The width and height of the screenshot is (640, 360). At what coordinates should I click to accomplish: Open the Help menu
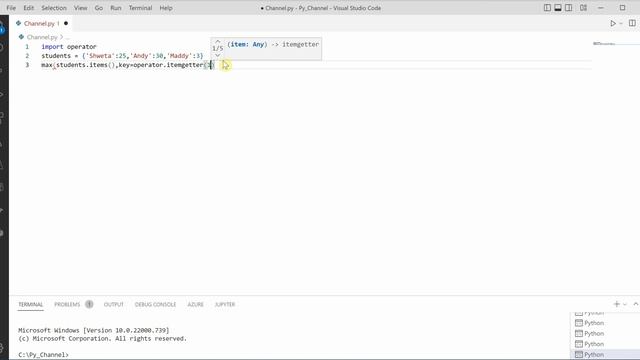(166, 8)
